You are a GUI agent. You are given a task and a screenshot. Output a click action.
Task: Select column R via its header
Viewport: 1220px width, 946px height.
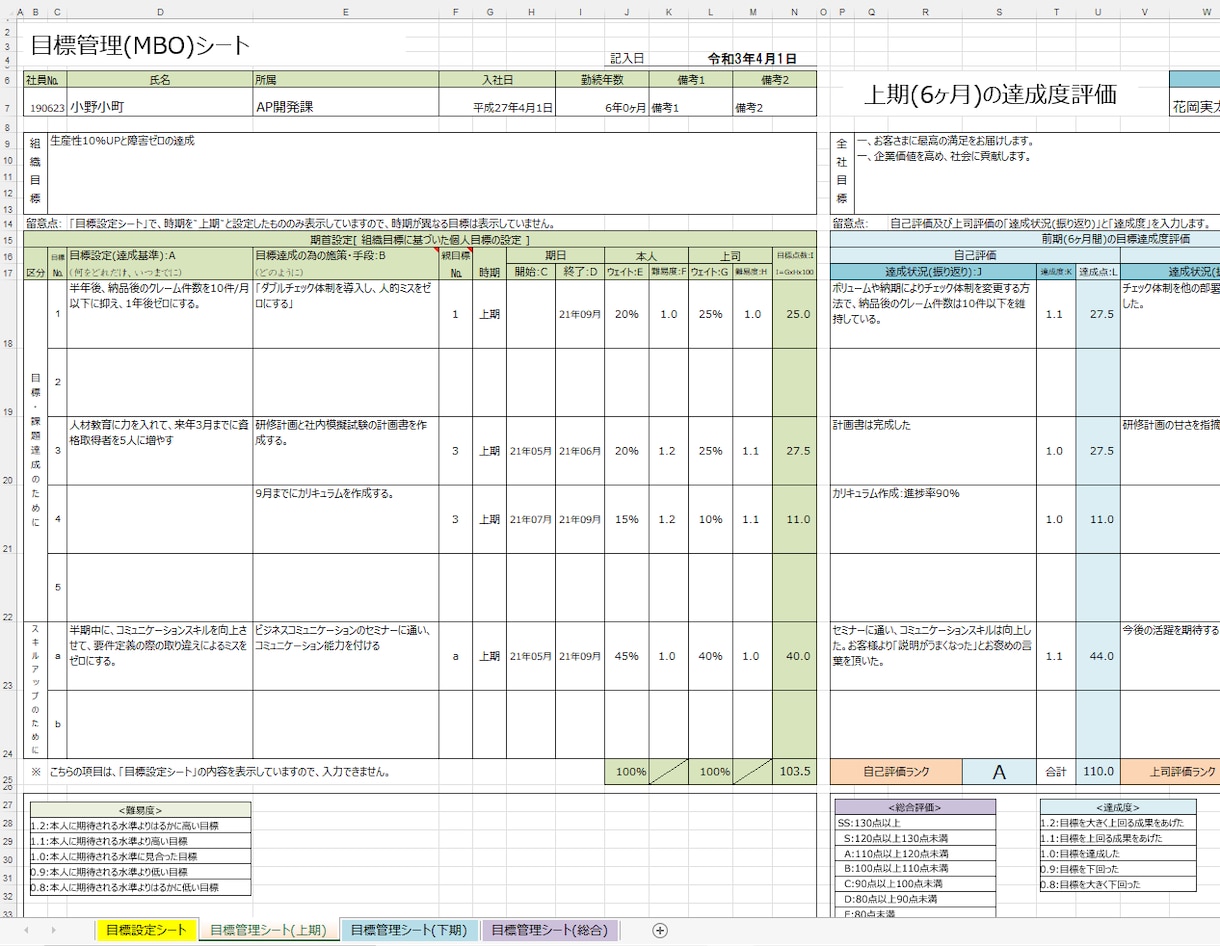pyautogui.click(x=926, y=12)
